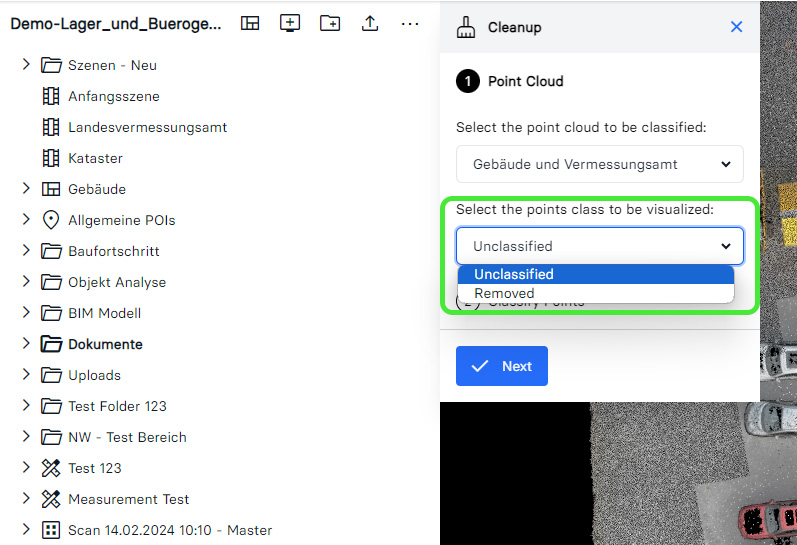
Task: Select the Kataster scene item
Action: coord(95,158)
